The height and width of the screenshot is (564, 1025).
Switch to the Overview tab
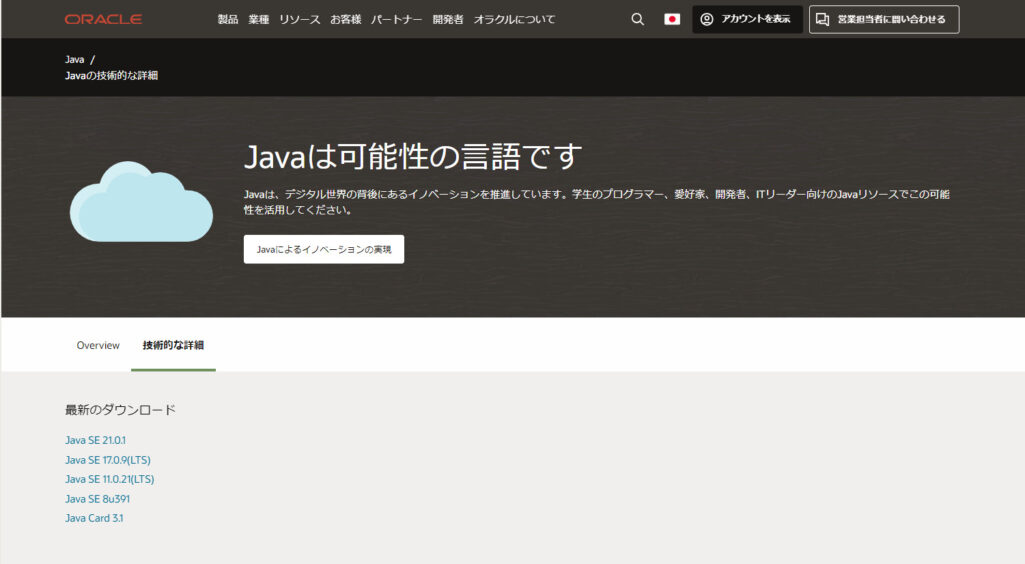98,345
